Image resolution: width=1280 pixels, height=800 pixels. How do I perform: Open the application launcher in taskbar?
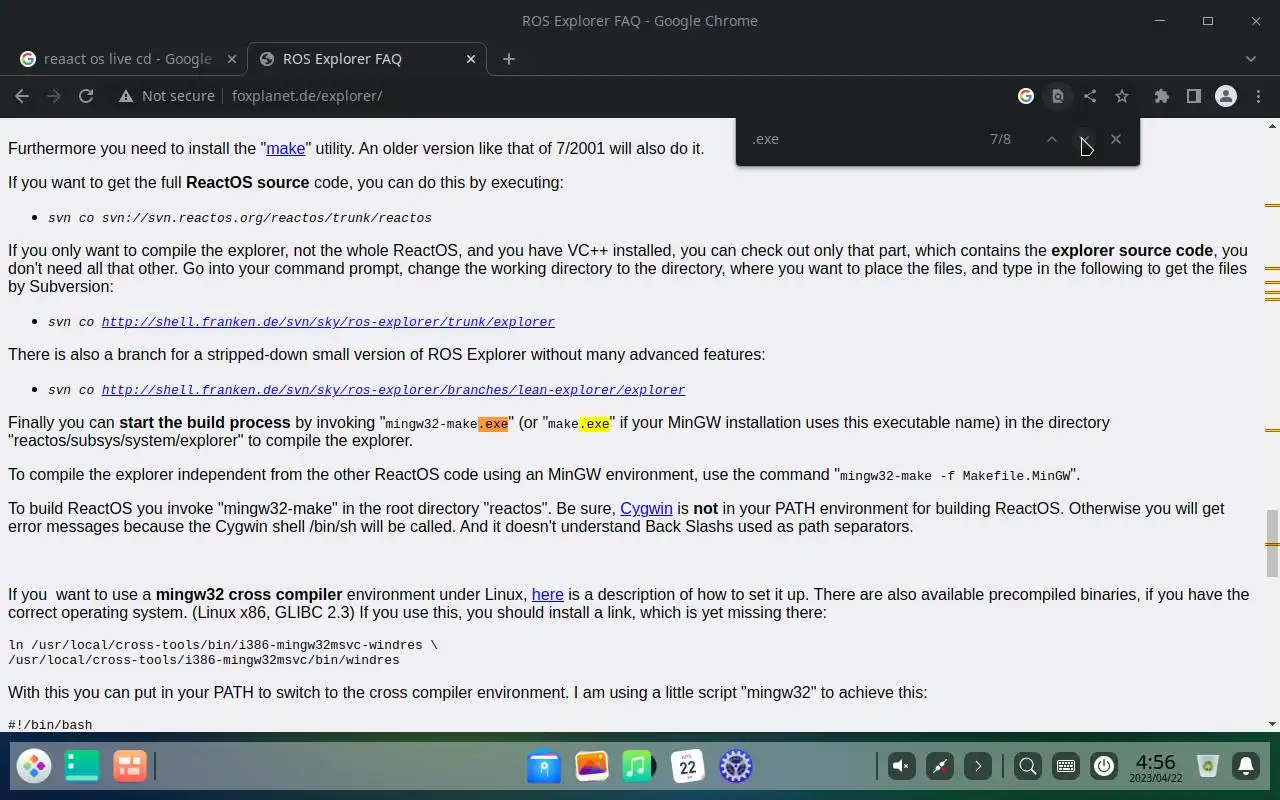34,767
